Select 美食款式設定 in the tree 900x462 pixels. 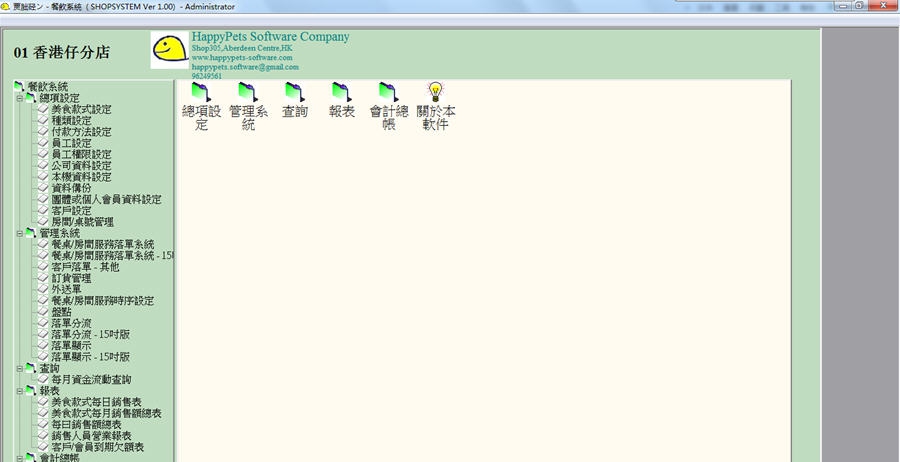pyautogui.click(x=81, y=109)
